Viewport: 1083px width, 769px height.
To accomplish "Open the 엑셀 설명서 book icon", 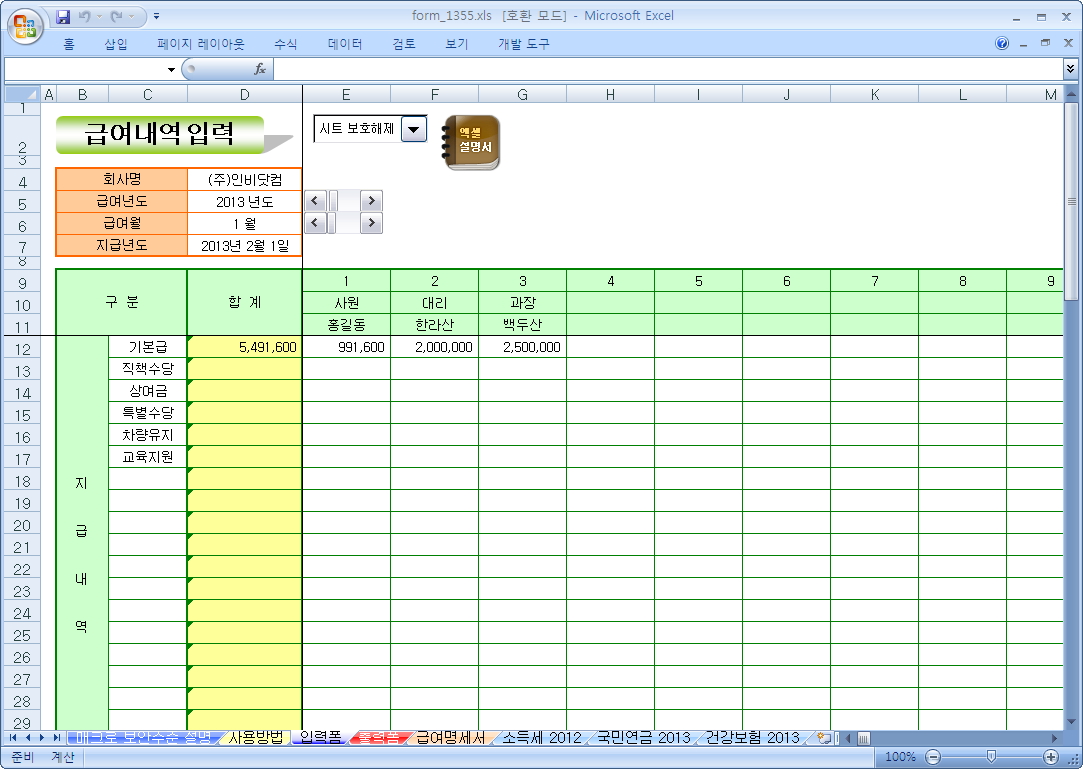I will 472,143.
